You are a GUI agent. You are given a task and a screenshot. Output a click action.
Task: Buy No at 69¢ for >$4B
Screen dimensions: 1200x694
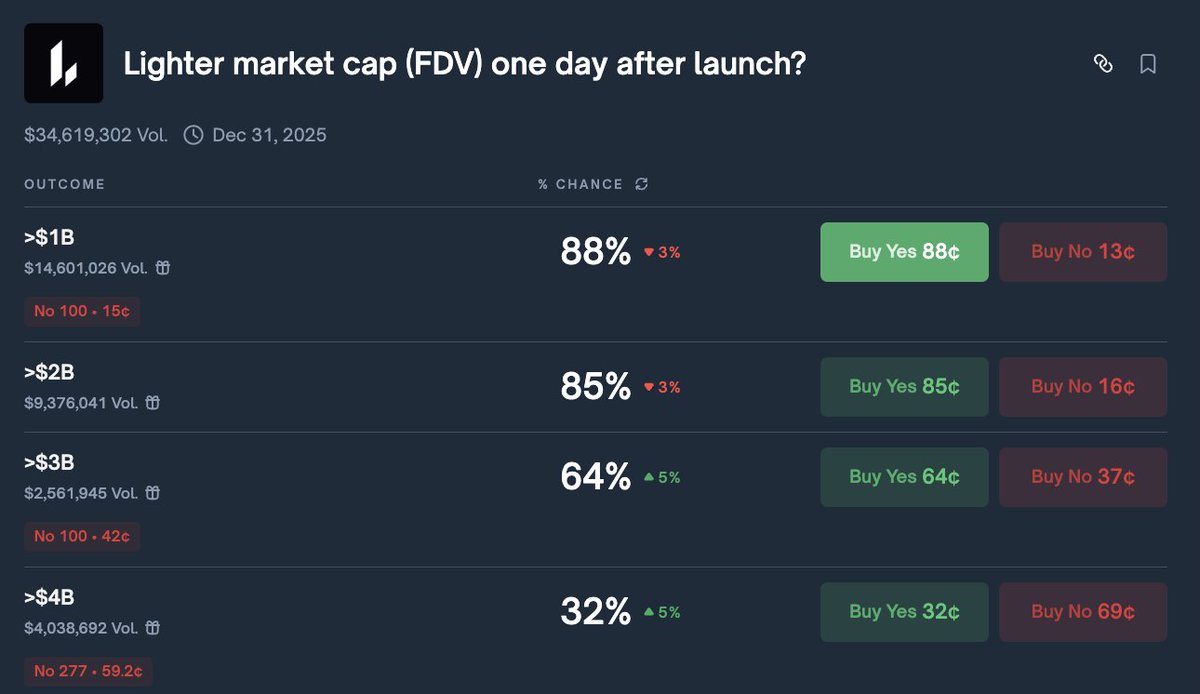[x=1082, y=611]
